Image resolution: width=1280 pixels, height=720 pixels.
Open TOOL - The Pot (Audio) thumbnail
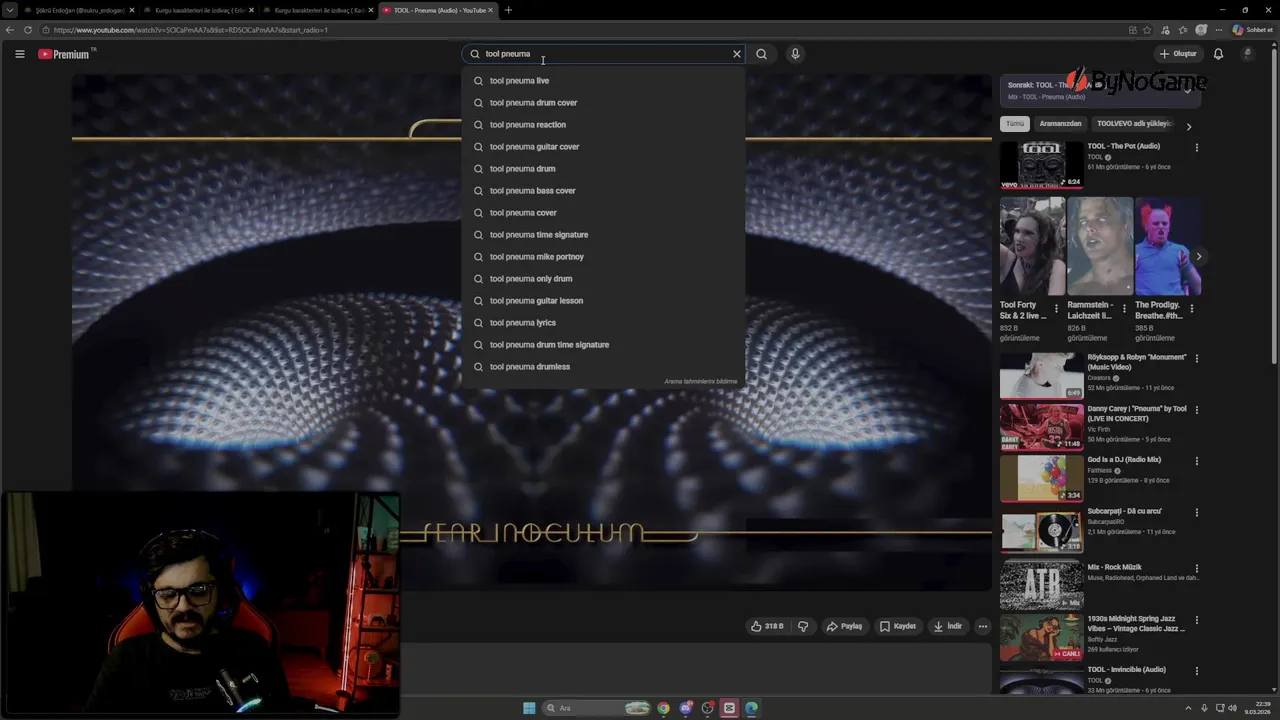[1041, 165]
